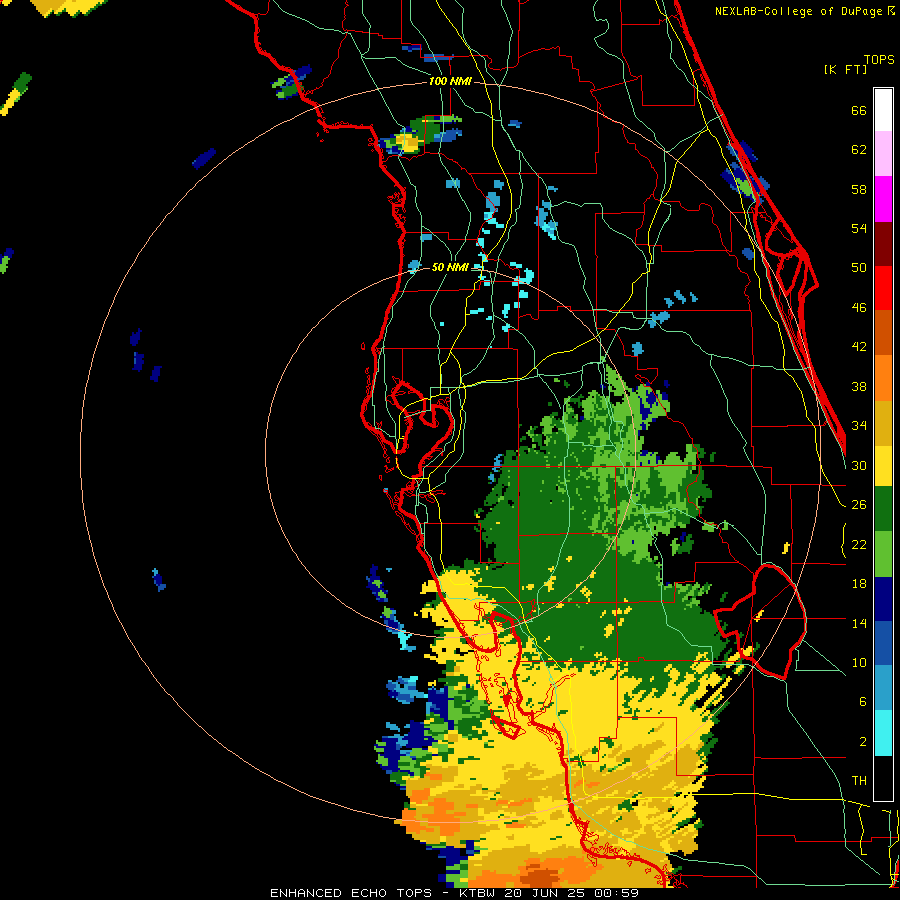Click the 62 legend value
Screen dimensions: 900x900
(859, 150)
